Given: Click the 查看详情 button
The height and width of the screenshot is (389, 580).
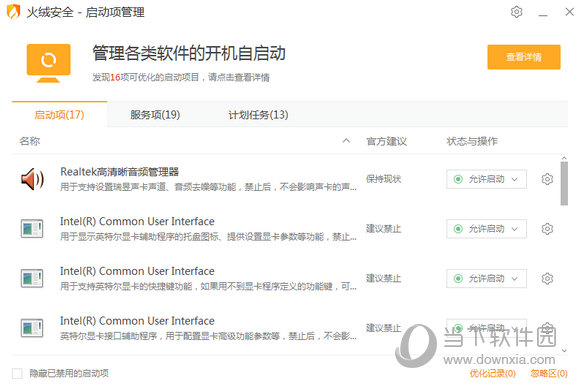Looking at the screenshot, I should (524, 57).
